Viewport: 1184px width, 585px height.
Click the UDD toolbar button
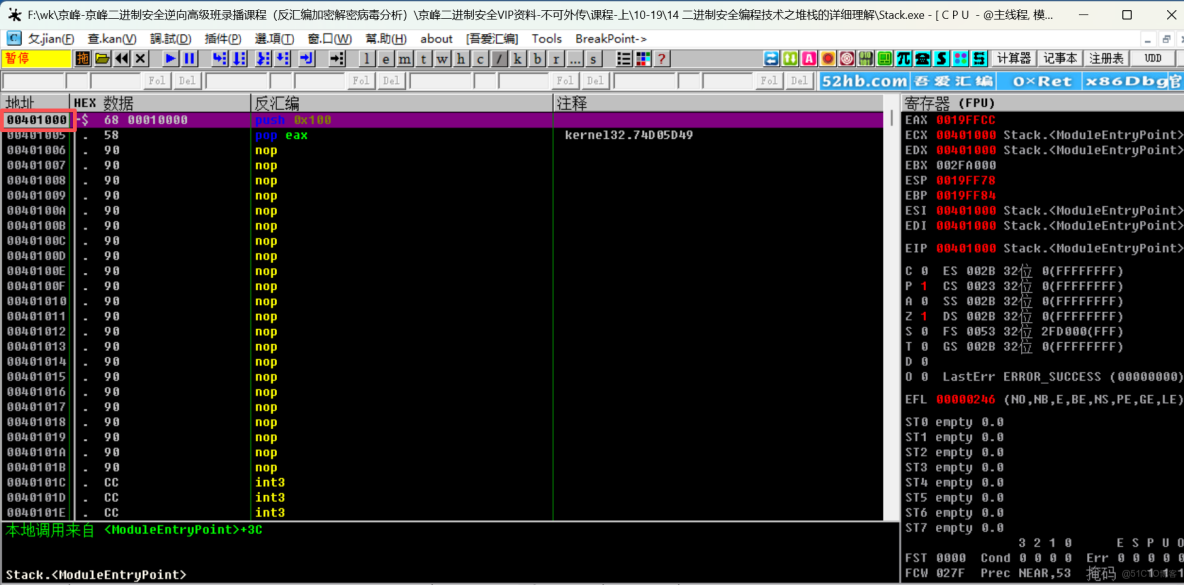[x=1152, y=58]
